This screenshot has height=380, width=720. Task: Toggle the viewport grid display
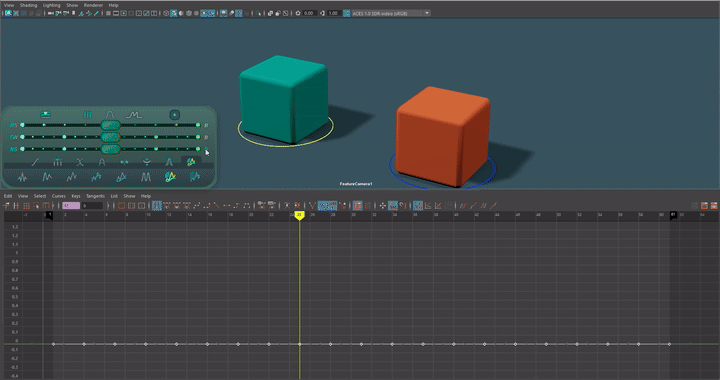108,13
